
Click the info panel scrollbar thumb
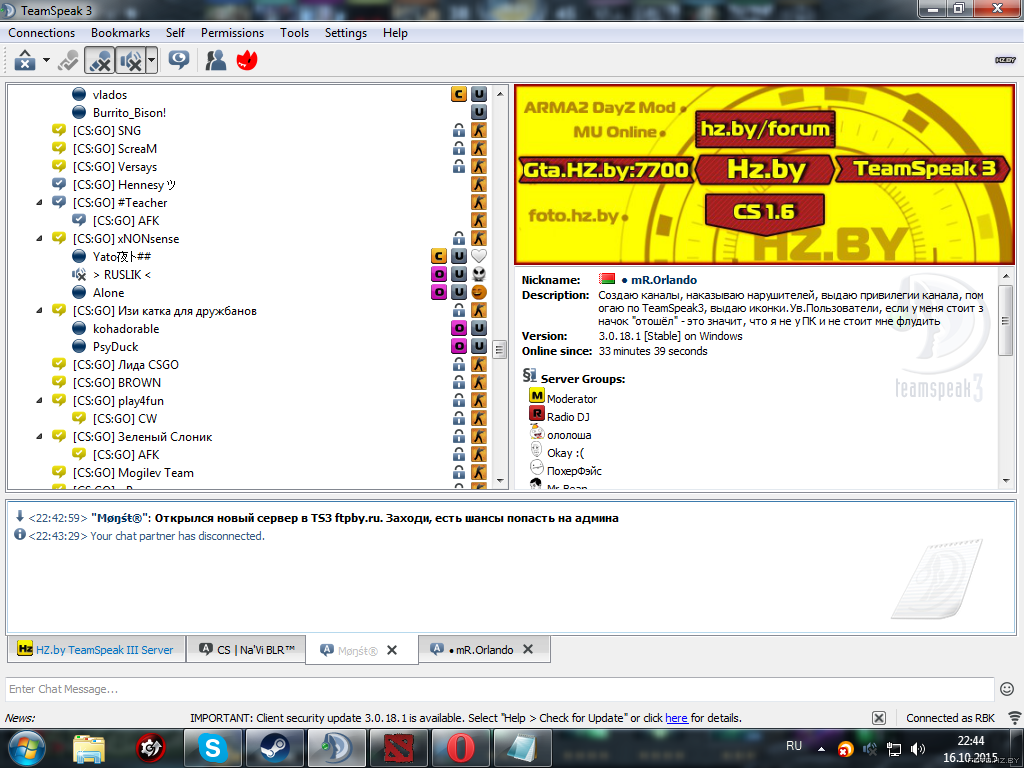click(1006, 321)
